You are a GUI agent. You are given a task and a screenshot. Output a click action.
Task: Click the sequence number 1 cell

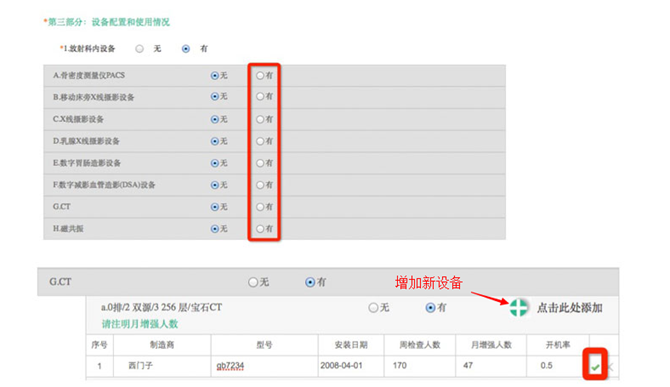tap(99, 366)
